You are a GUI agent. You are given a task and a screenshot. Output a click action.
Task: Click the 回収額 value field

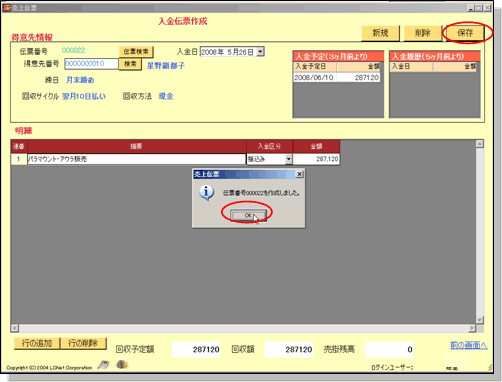tap(289, 349)
